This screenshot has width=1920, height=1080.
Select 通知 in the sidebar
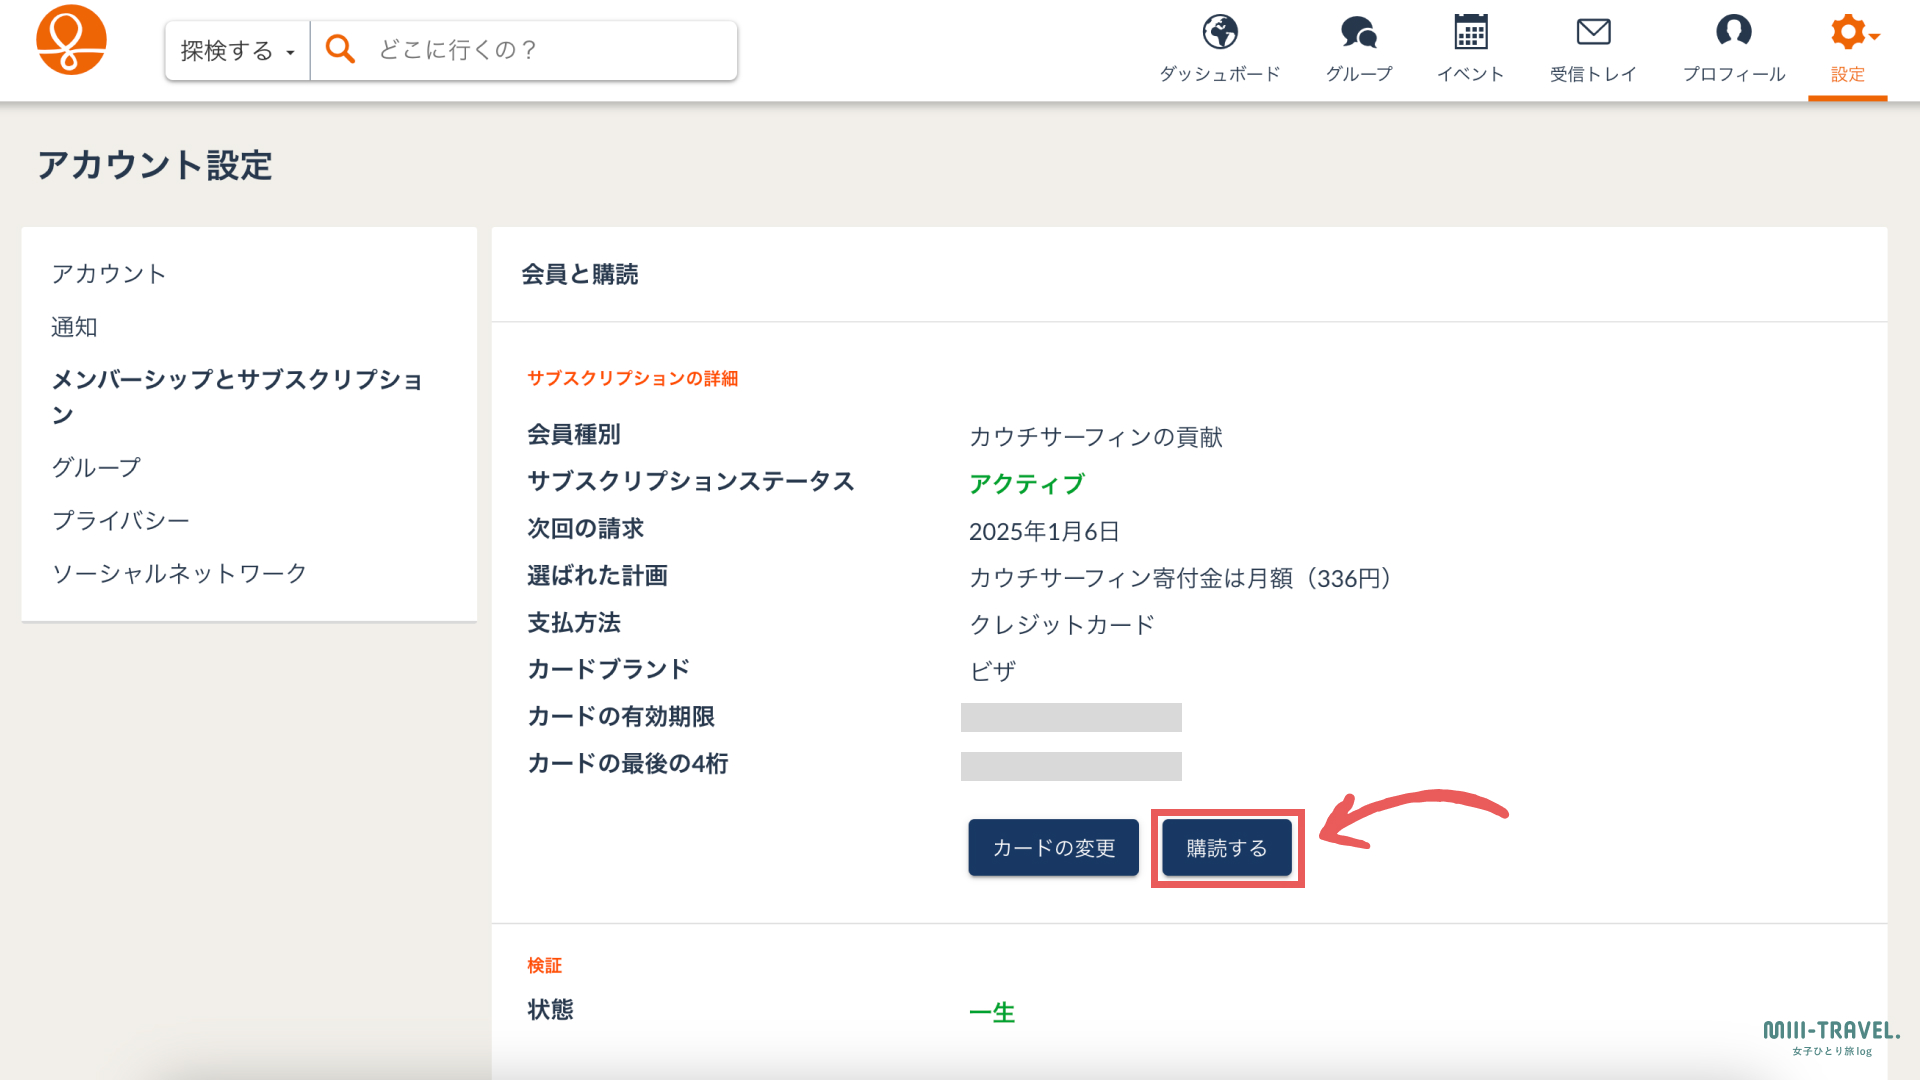pos(74,327)
